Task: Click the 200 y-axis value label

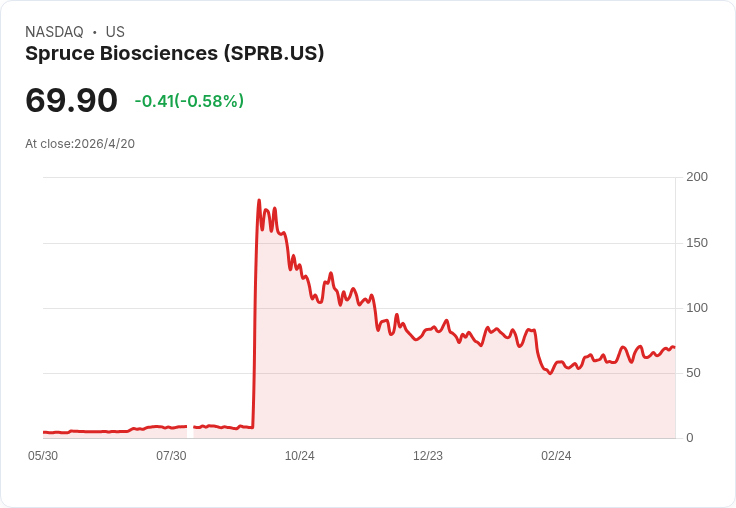Action: [x=697, y=177]
